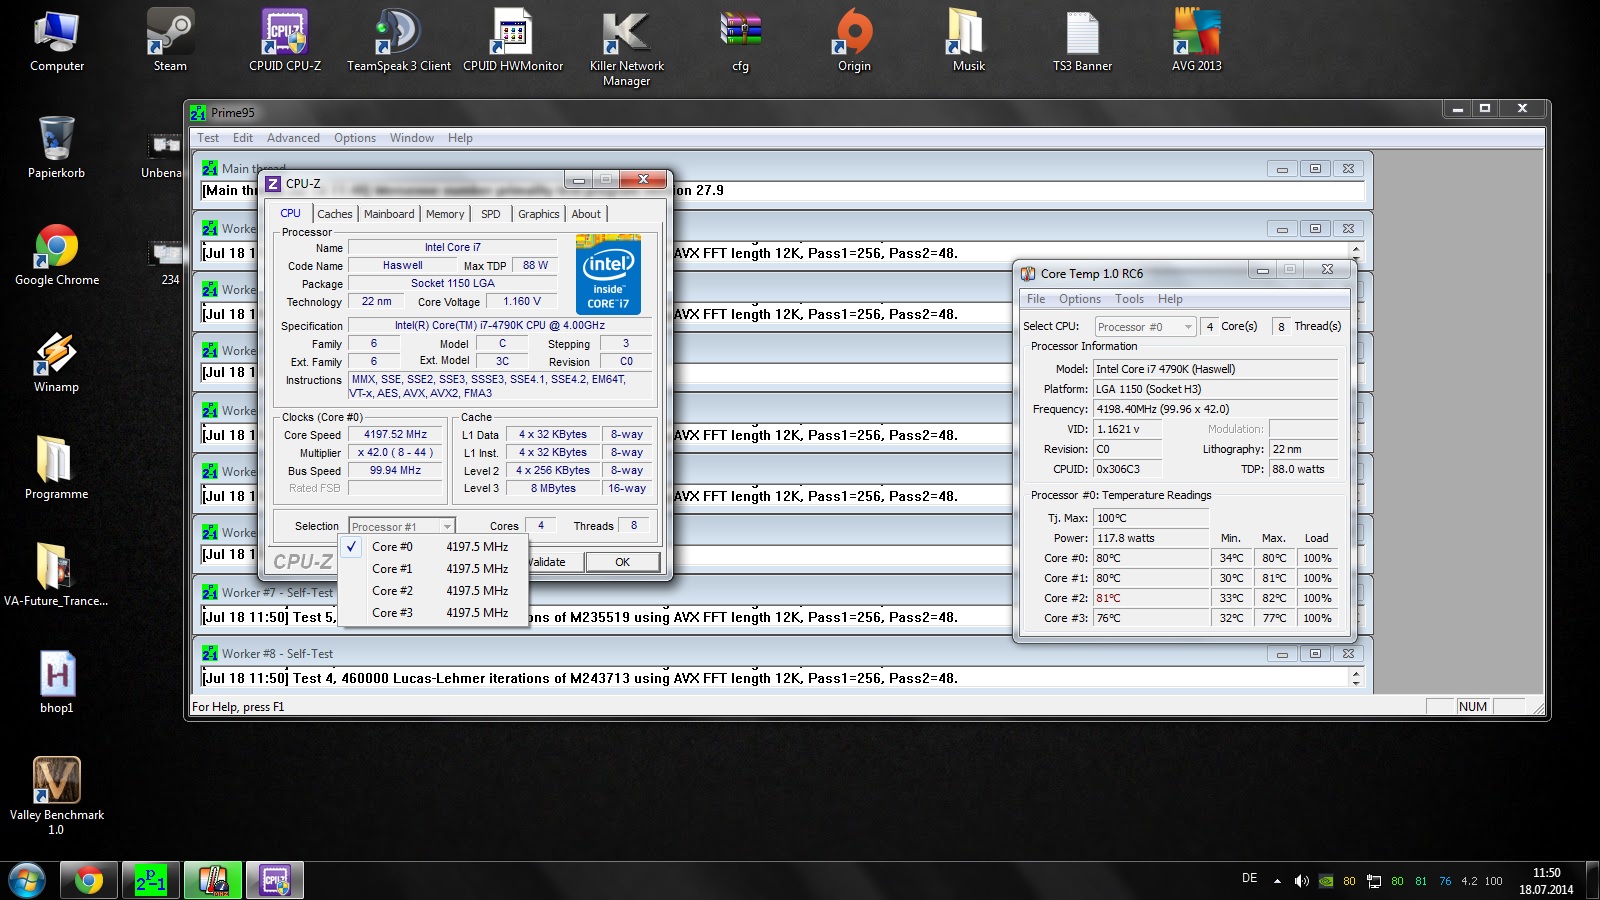Image resolution: width=1600 pixels, height=900 pixels.
Task: Expand the Select CPU dropdown in Core Temp
Action: pyautogui.click(x=1145, y=327)
